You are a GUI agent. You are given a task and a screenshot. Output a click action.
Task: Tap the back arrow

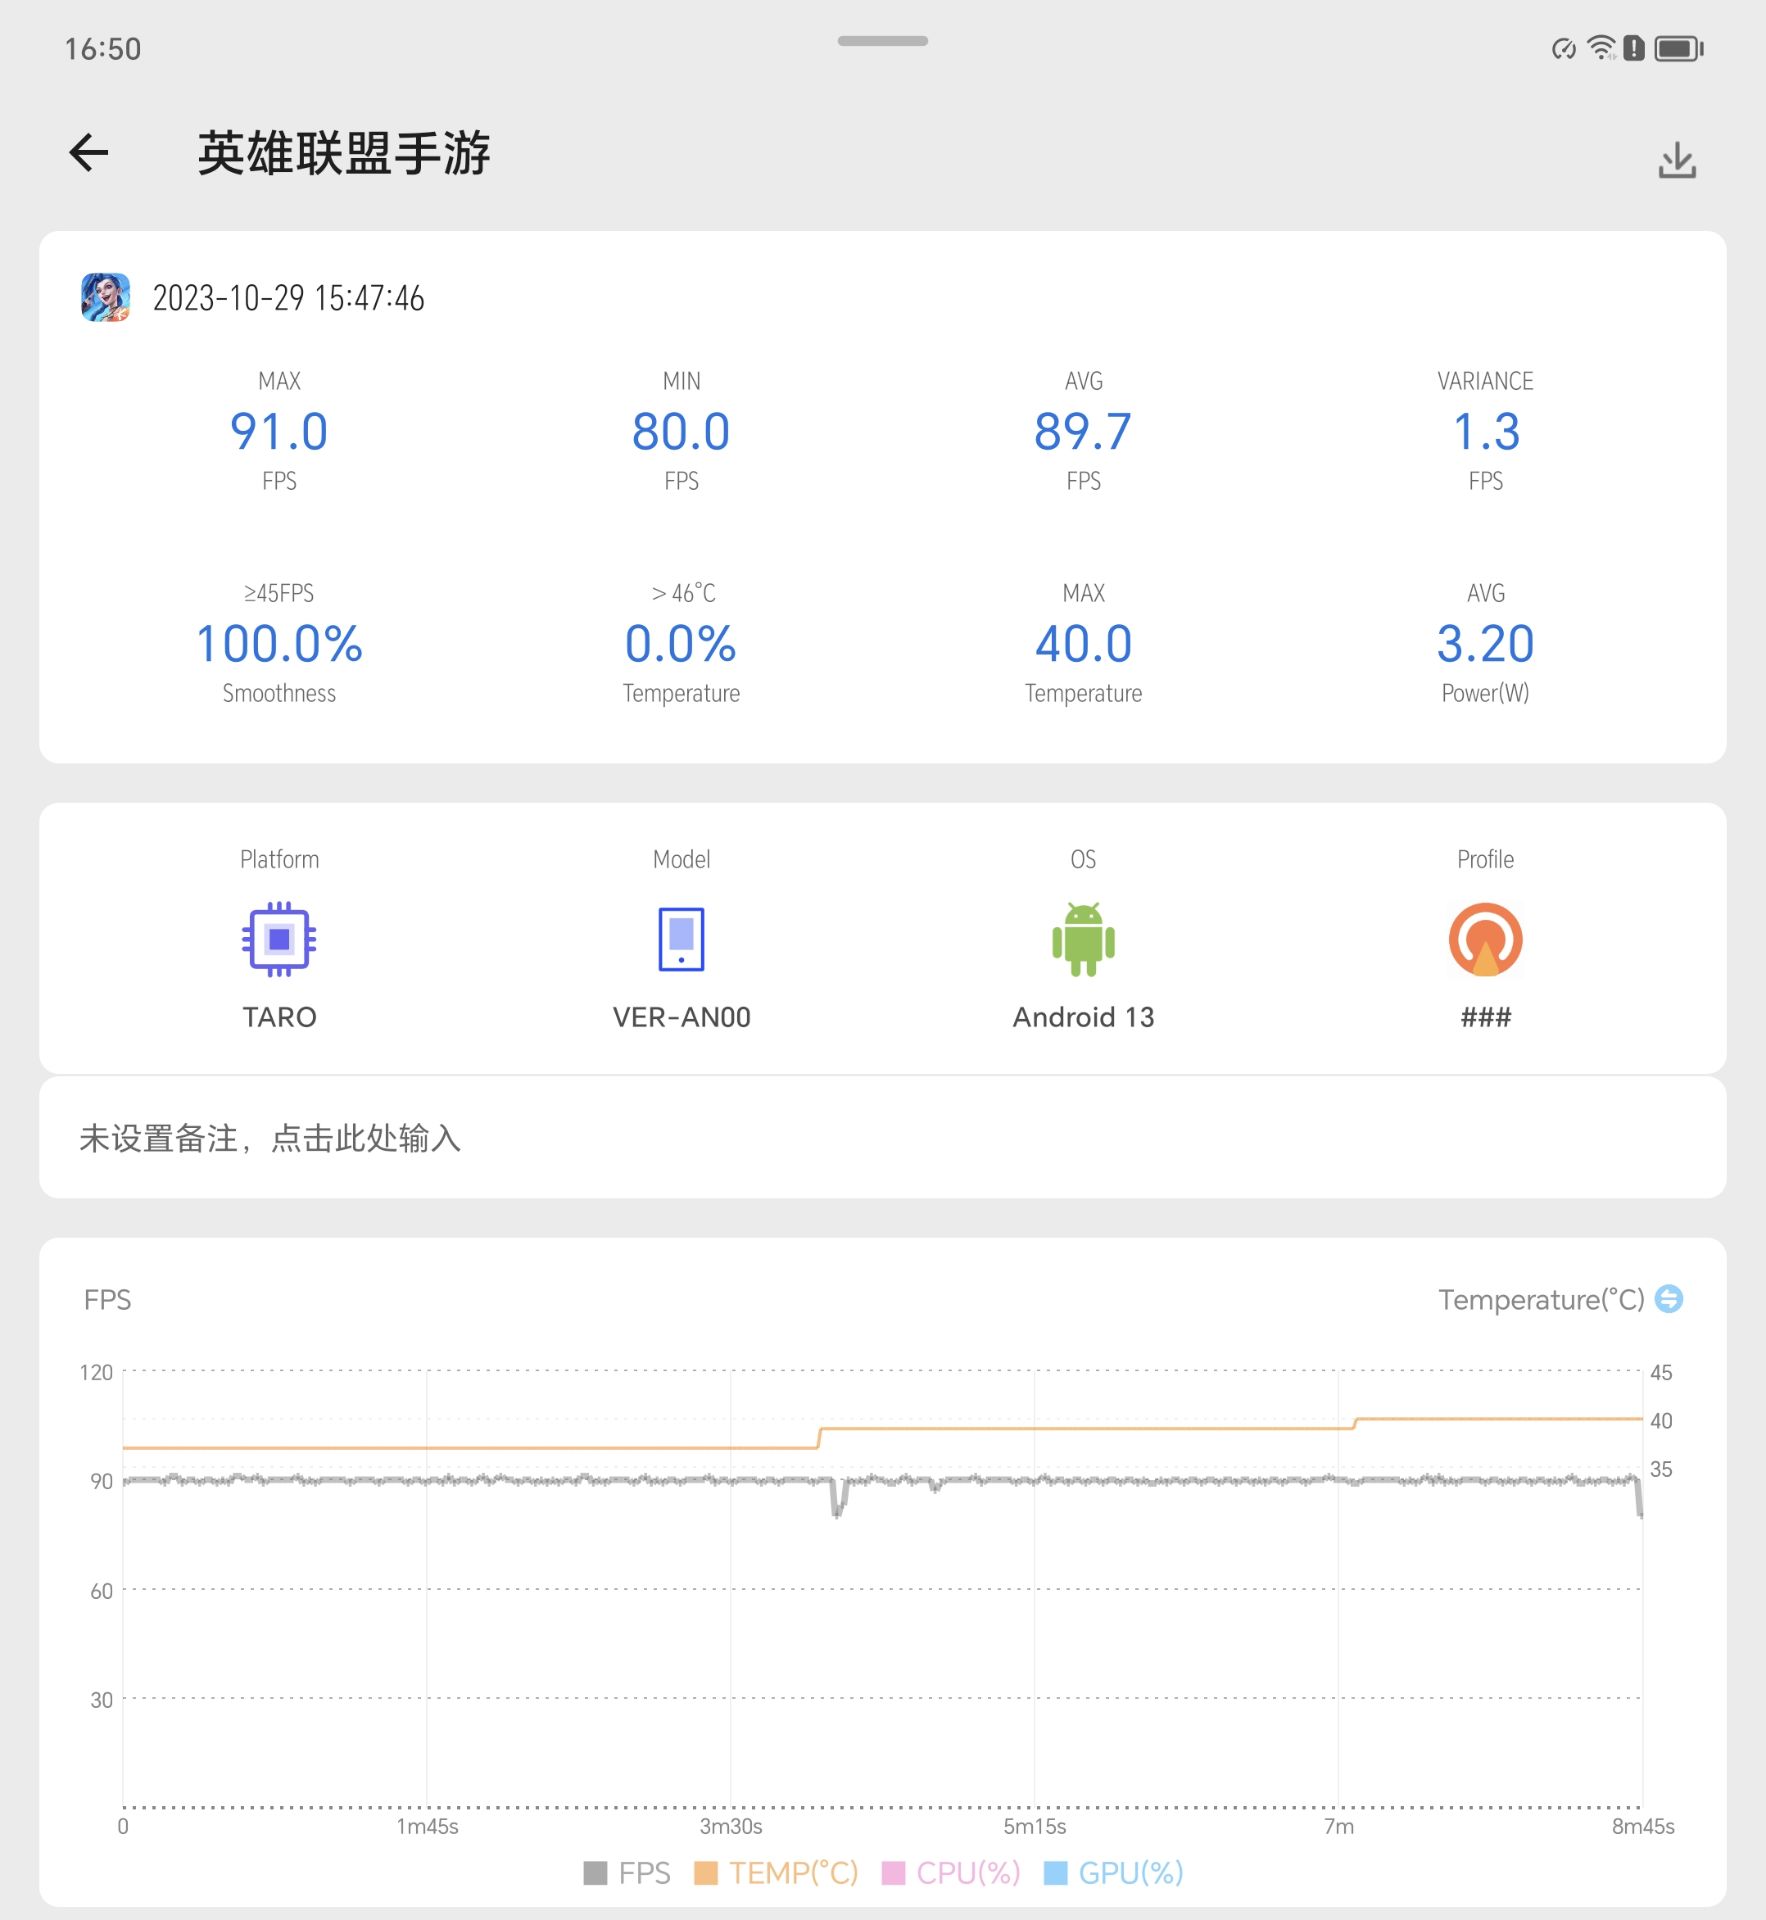(89, 153)
